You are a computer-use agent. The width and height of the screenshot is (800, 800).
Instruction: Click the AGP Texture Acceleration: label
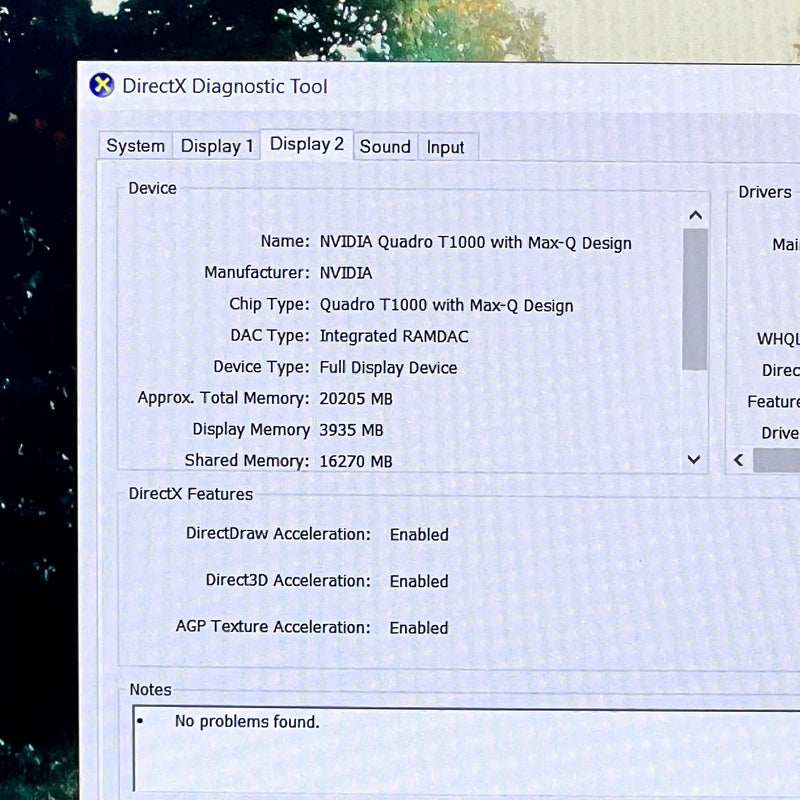(x=273, y=627)
